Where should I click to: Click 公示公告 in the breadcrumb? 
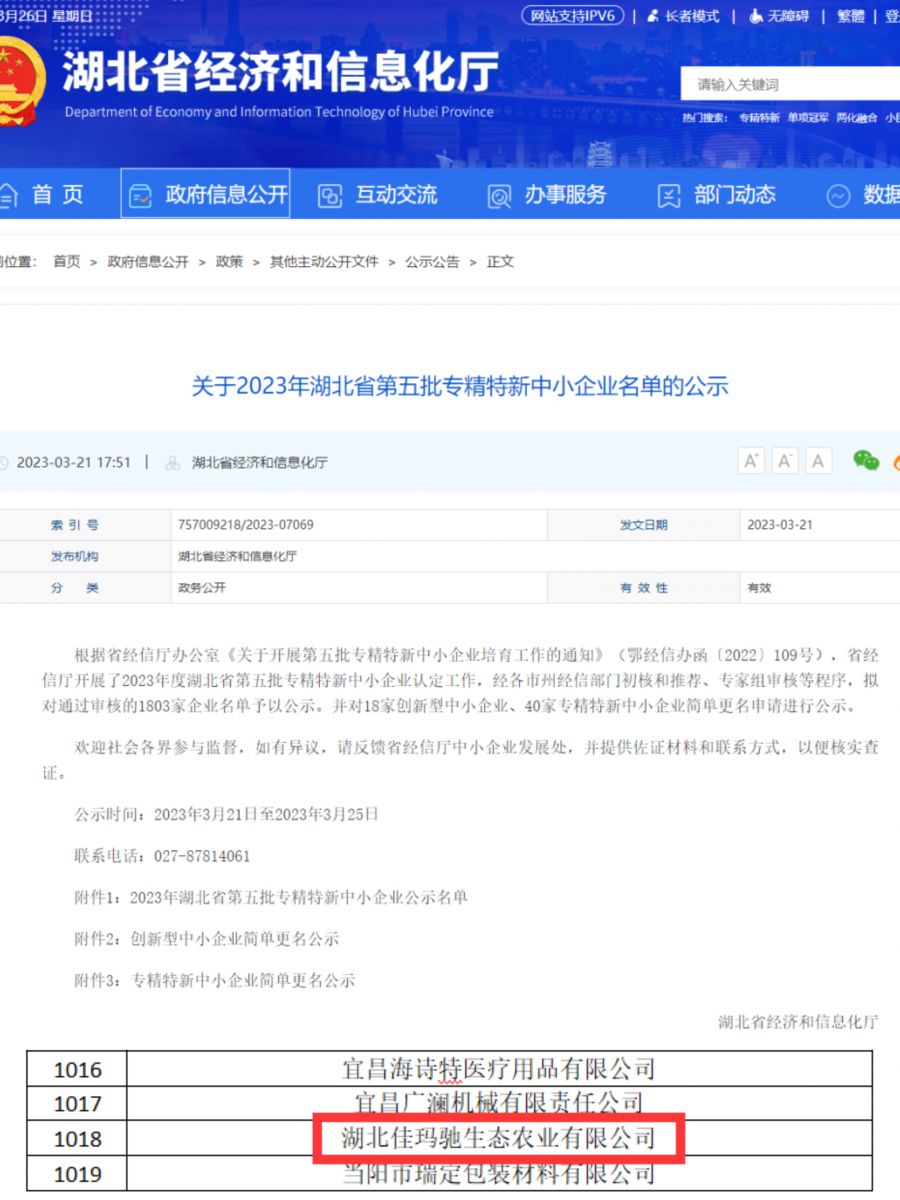click(432, 262)
